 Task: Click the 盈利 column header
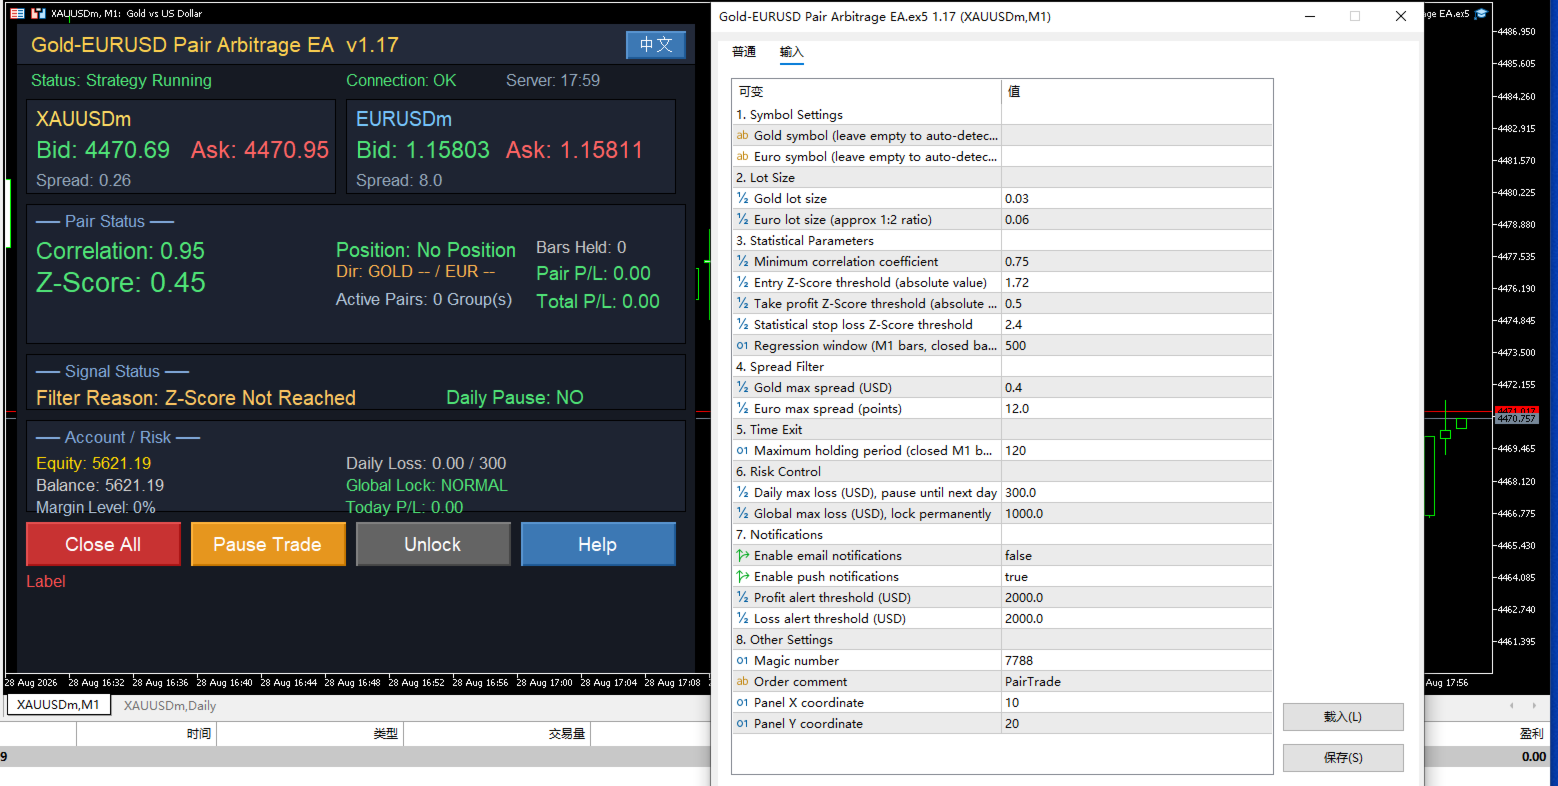click(1530, 733)
